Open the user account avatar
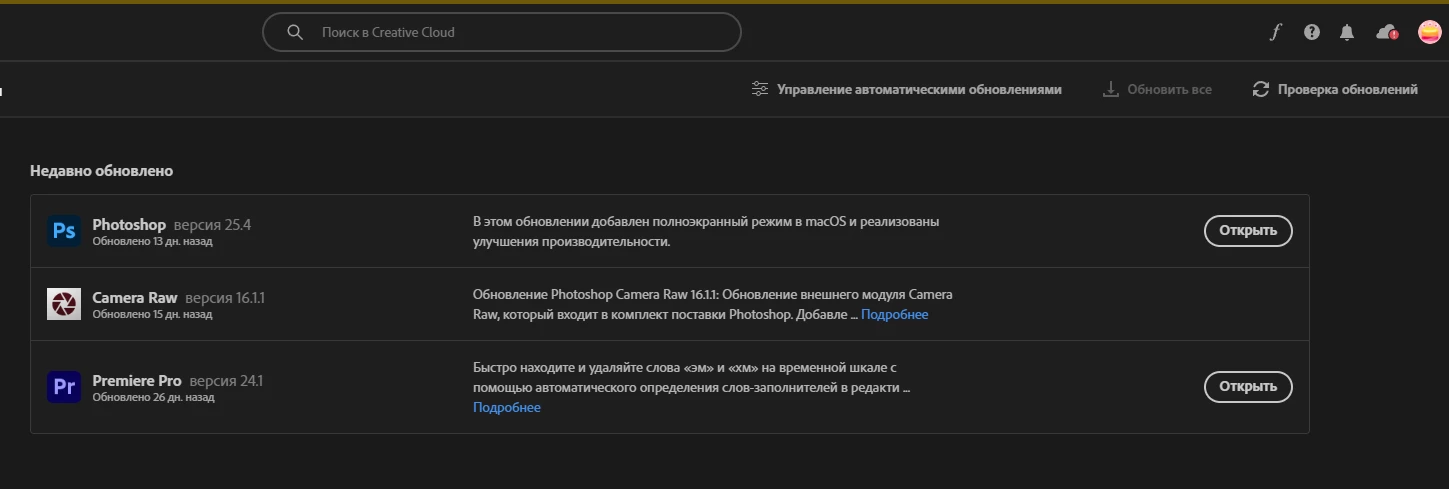The width and height of the screenshot is (1449, 489). pos(1430,32)
